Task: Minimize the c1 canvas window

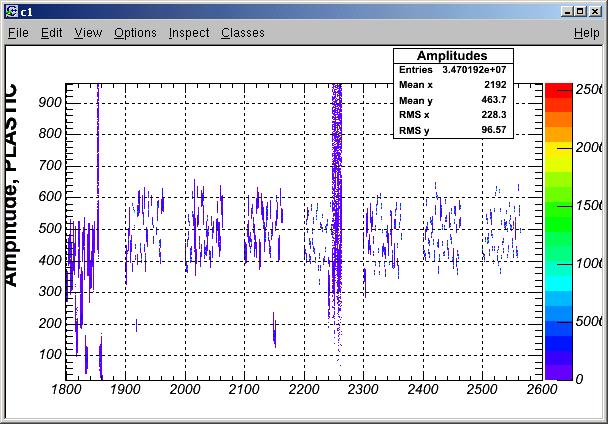Action: pos(567,12)
